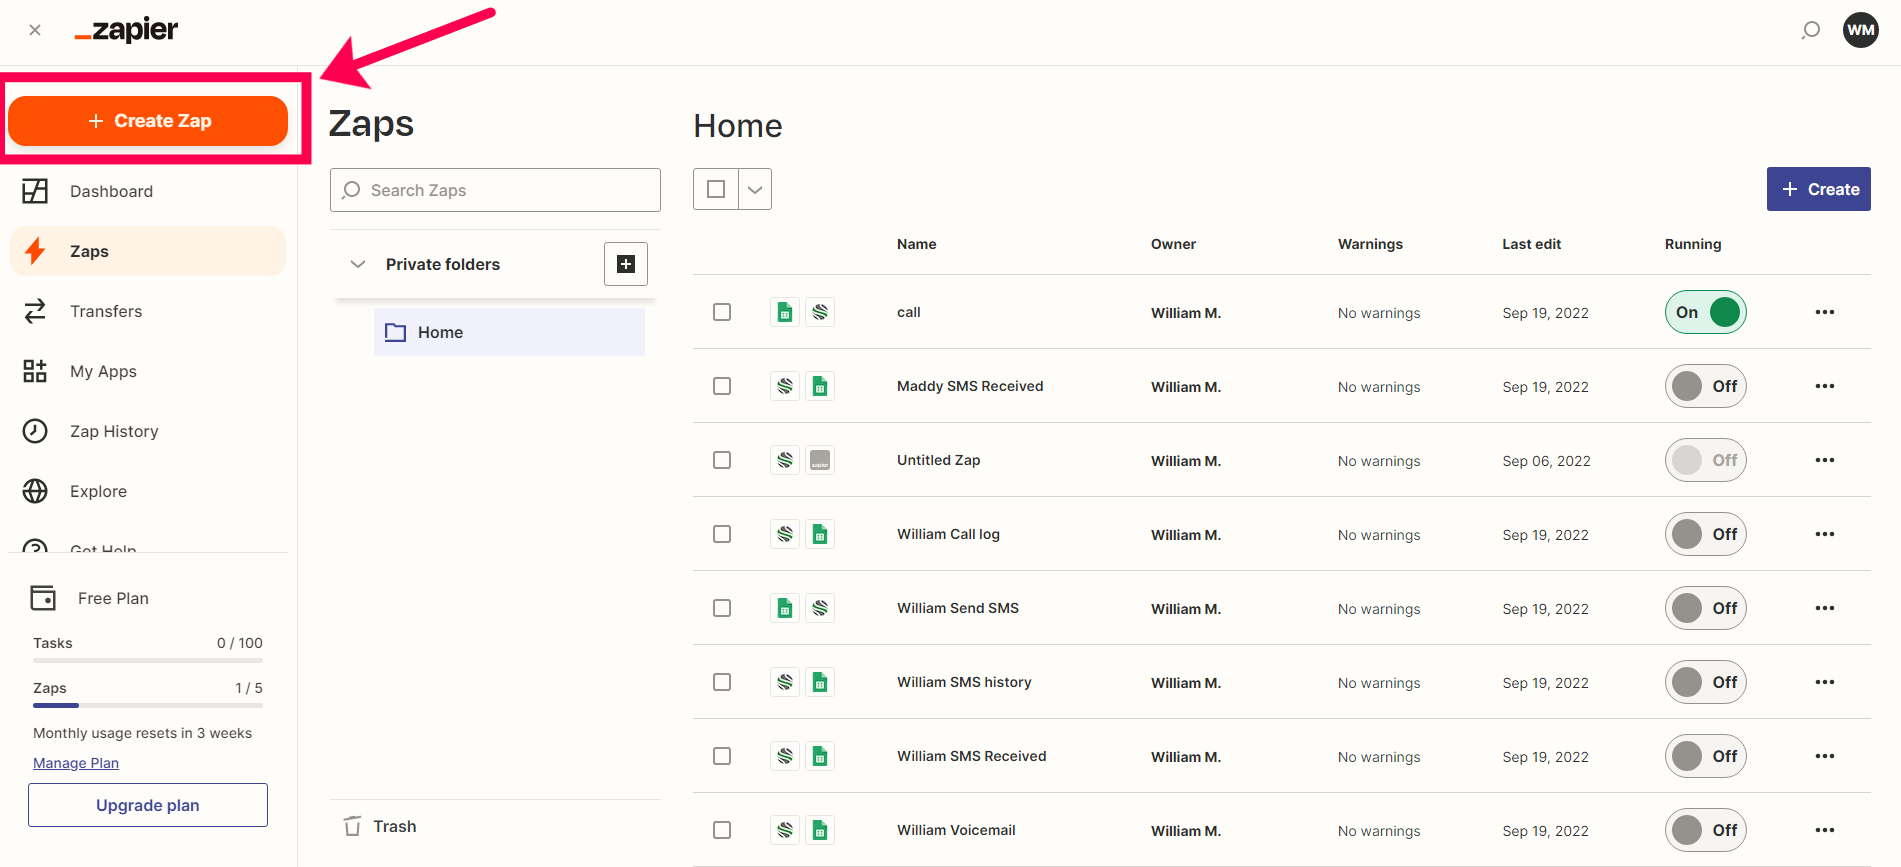Tick the select-all zaps checkbox
1901x867 pixels.
(x=716, y=189)
